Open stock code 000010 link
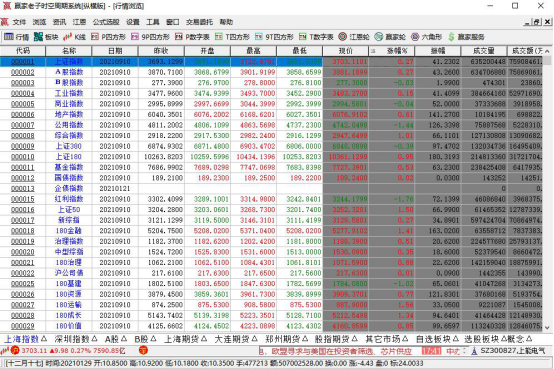 [23, 157]
